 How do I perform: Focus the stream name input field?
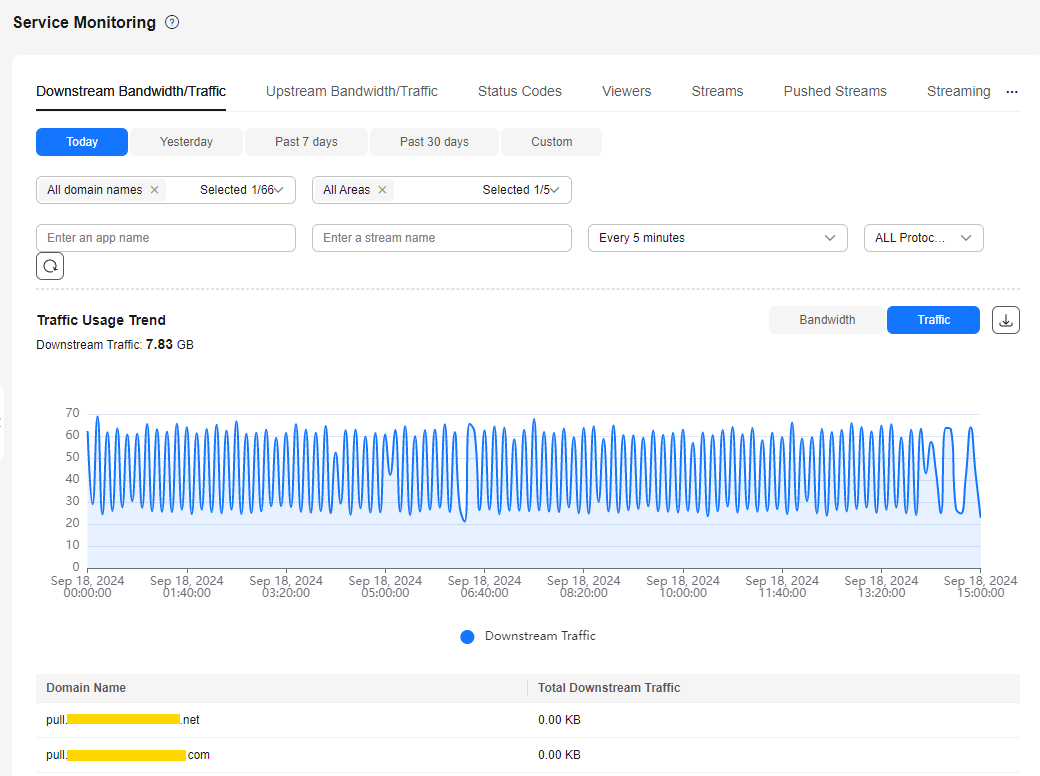click(x=442, y=238)
